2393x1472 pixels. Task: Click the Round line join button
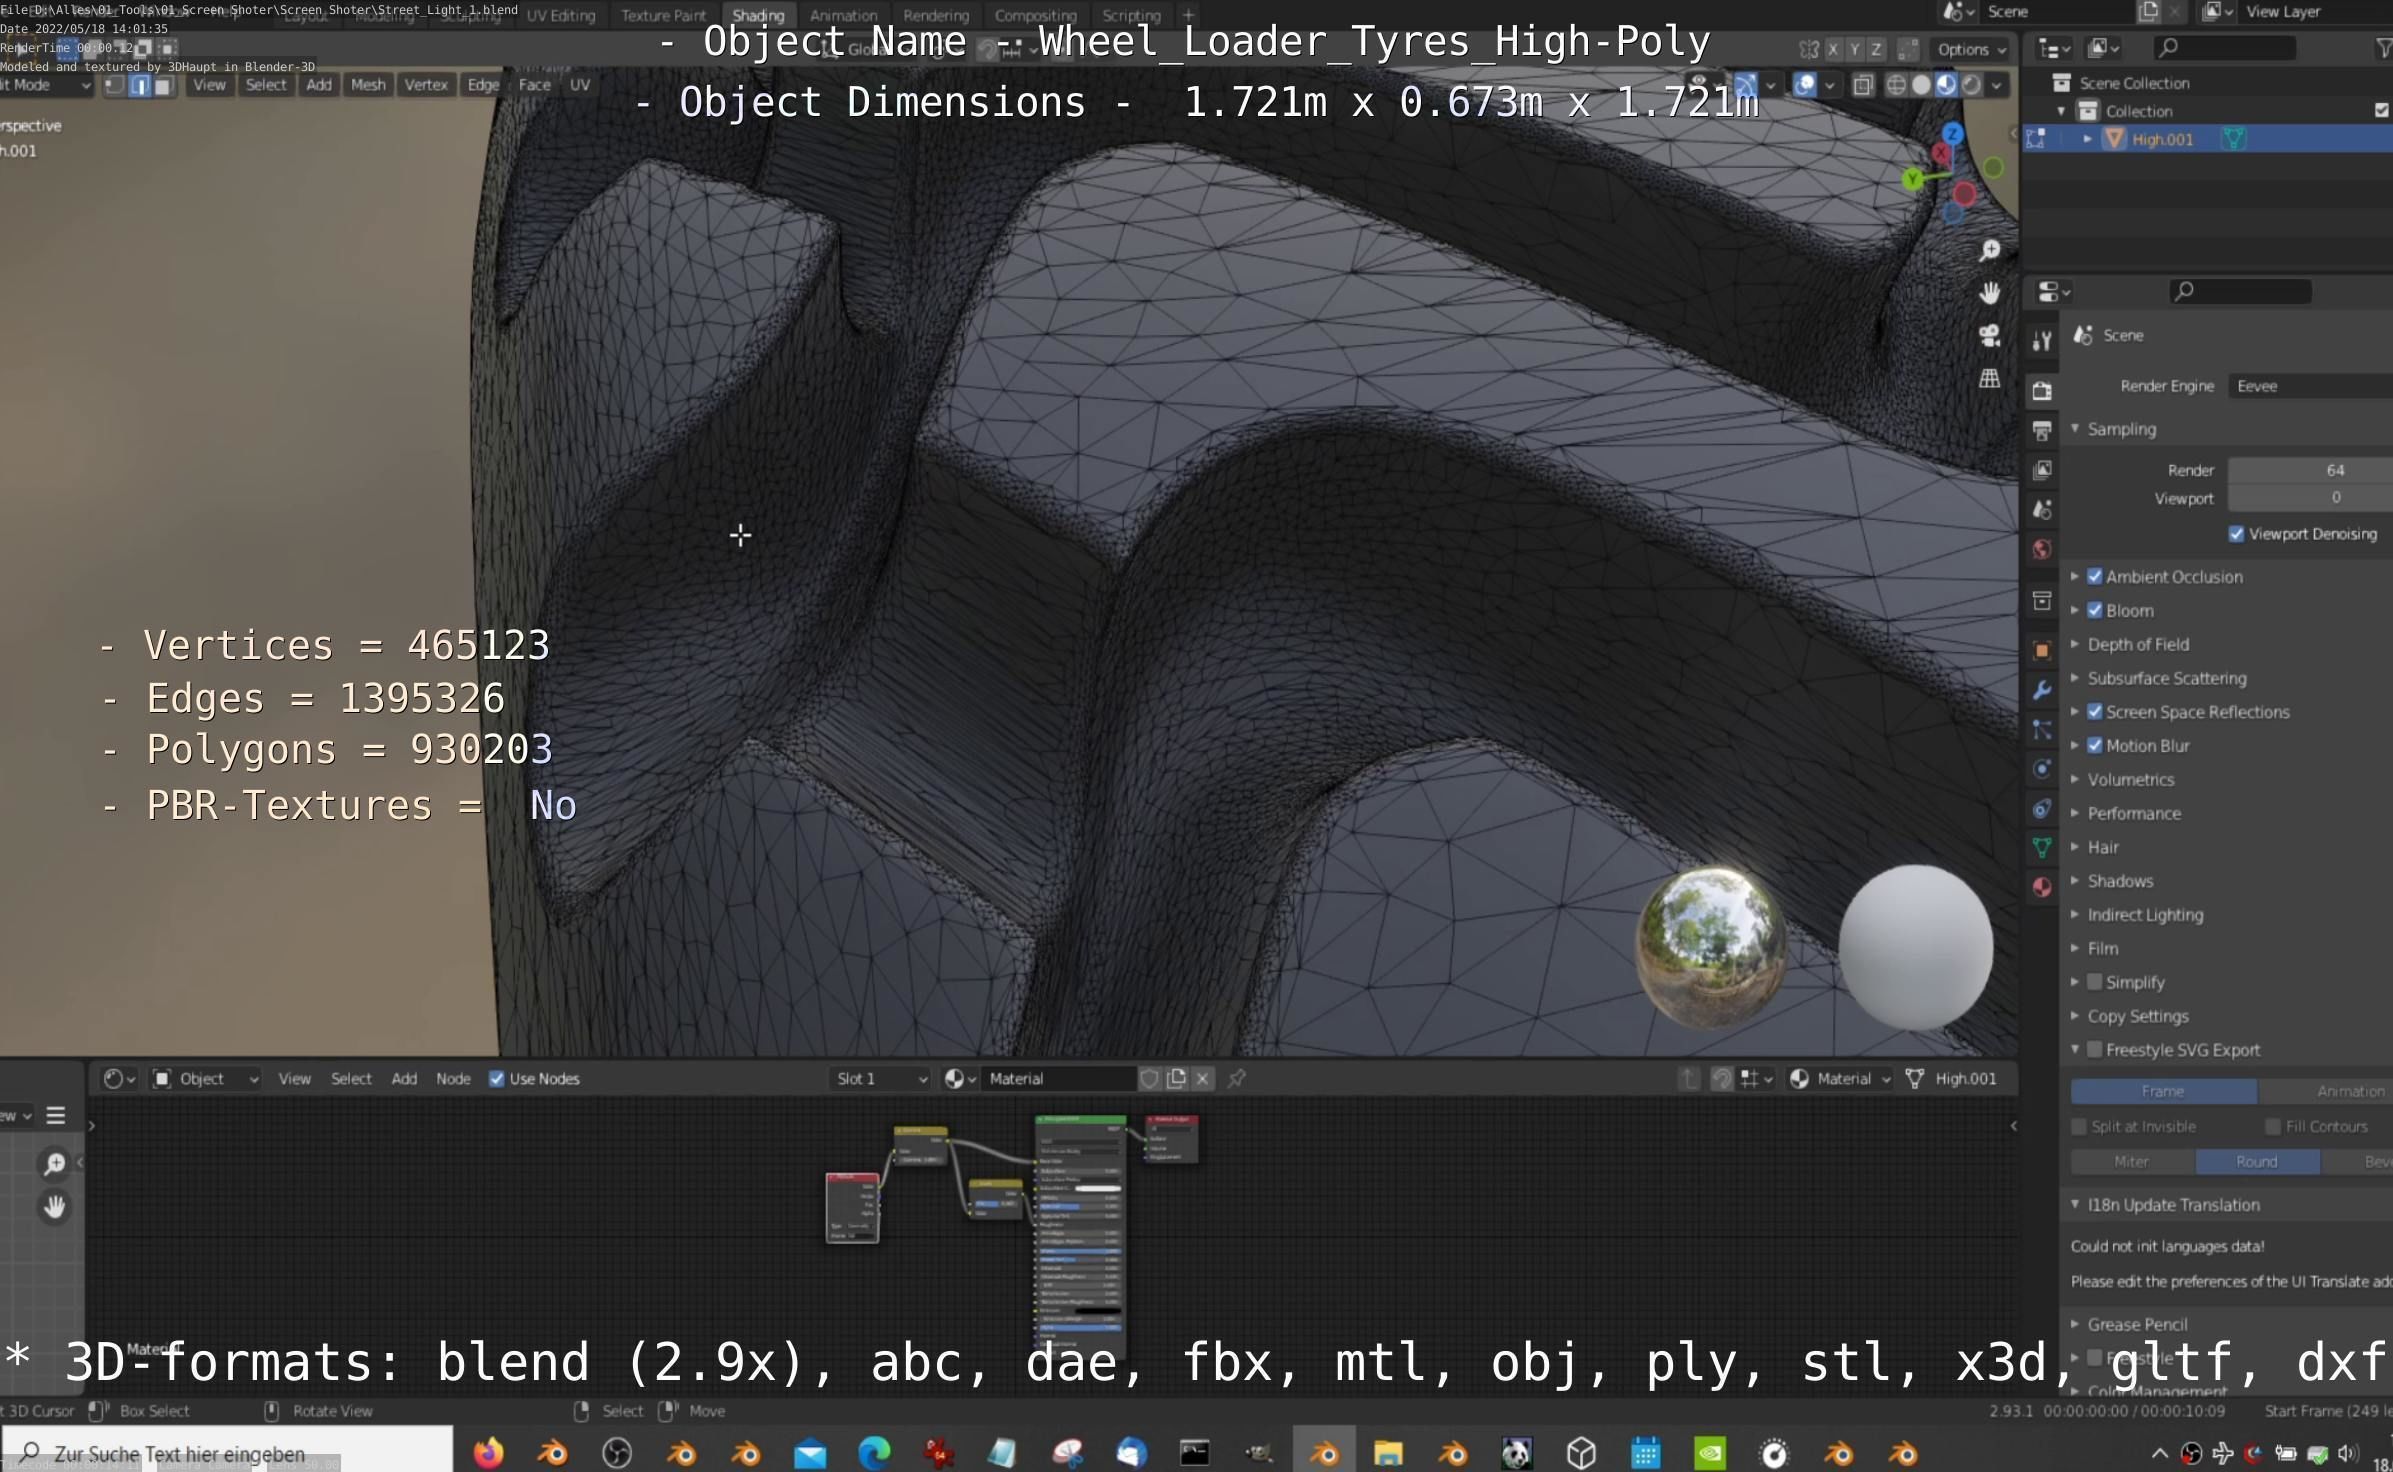(x=2256, y=1161)
